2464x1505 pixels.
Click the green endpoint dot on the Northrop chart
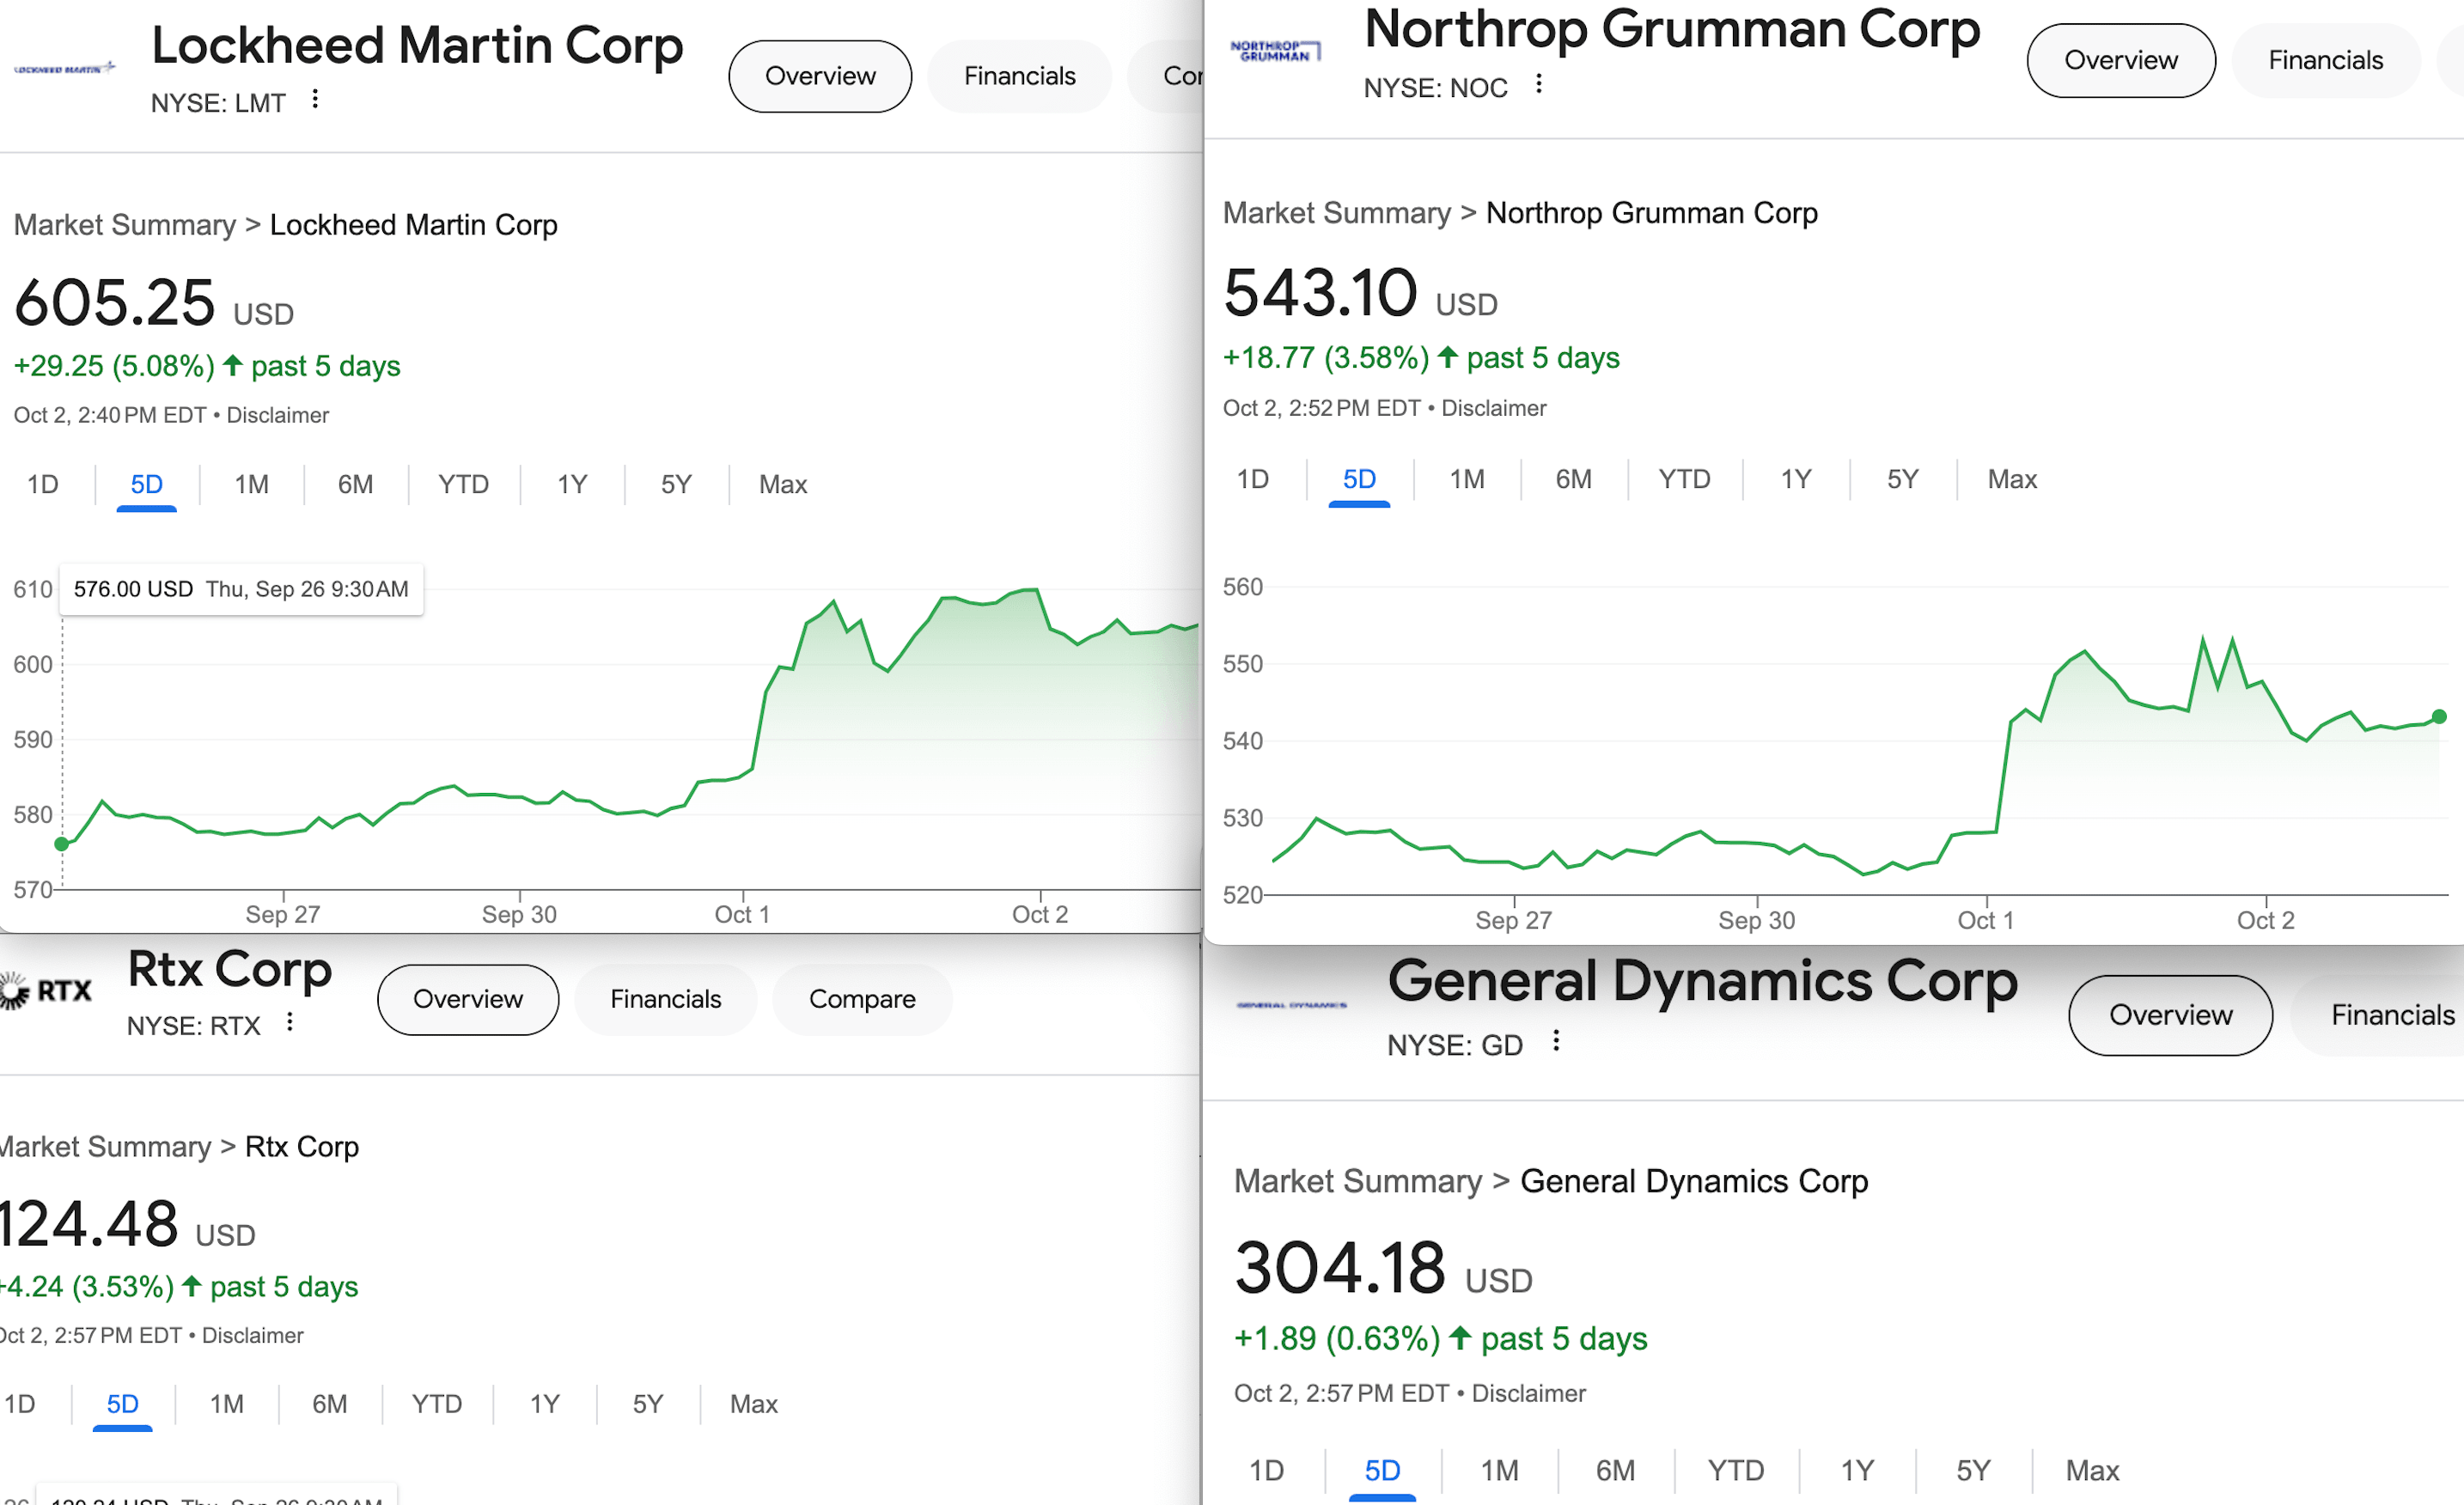pos(2439,717)
